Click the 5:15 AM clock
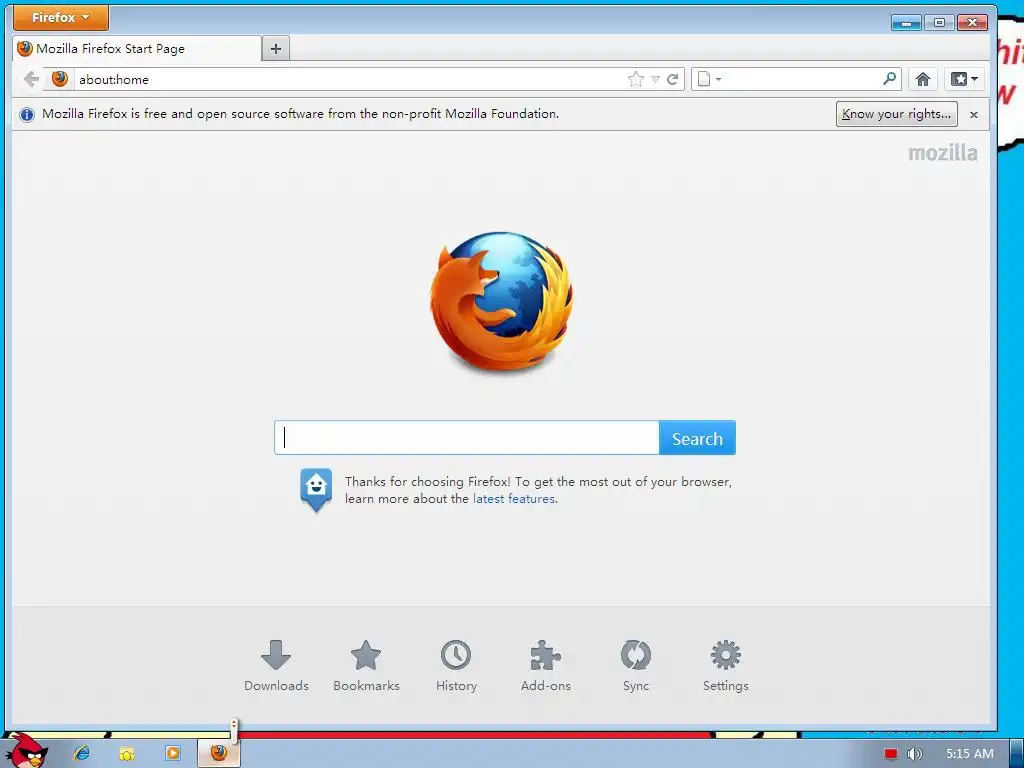 (x=970, y=754)
